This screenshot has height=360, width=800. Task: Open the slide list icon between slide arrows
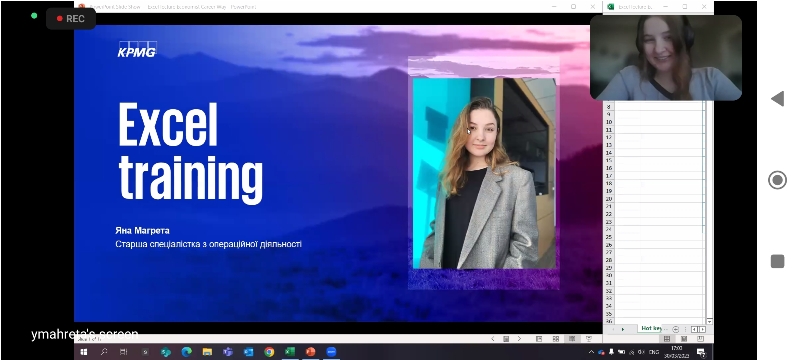pyautogui.click(x=506, y=339)
